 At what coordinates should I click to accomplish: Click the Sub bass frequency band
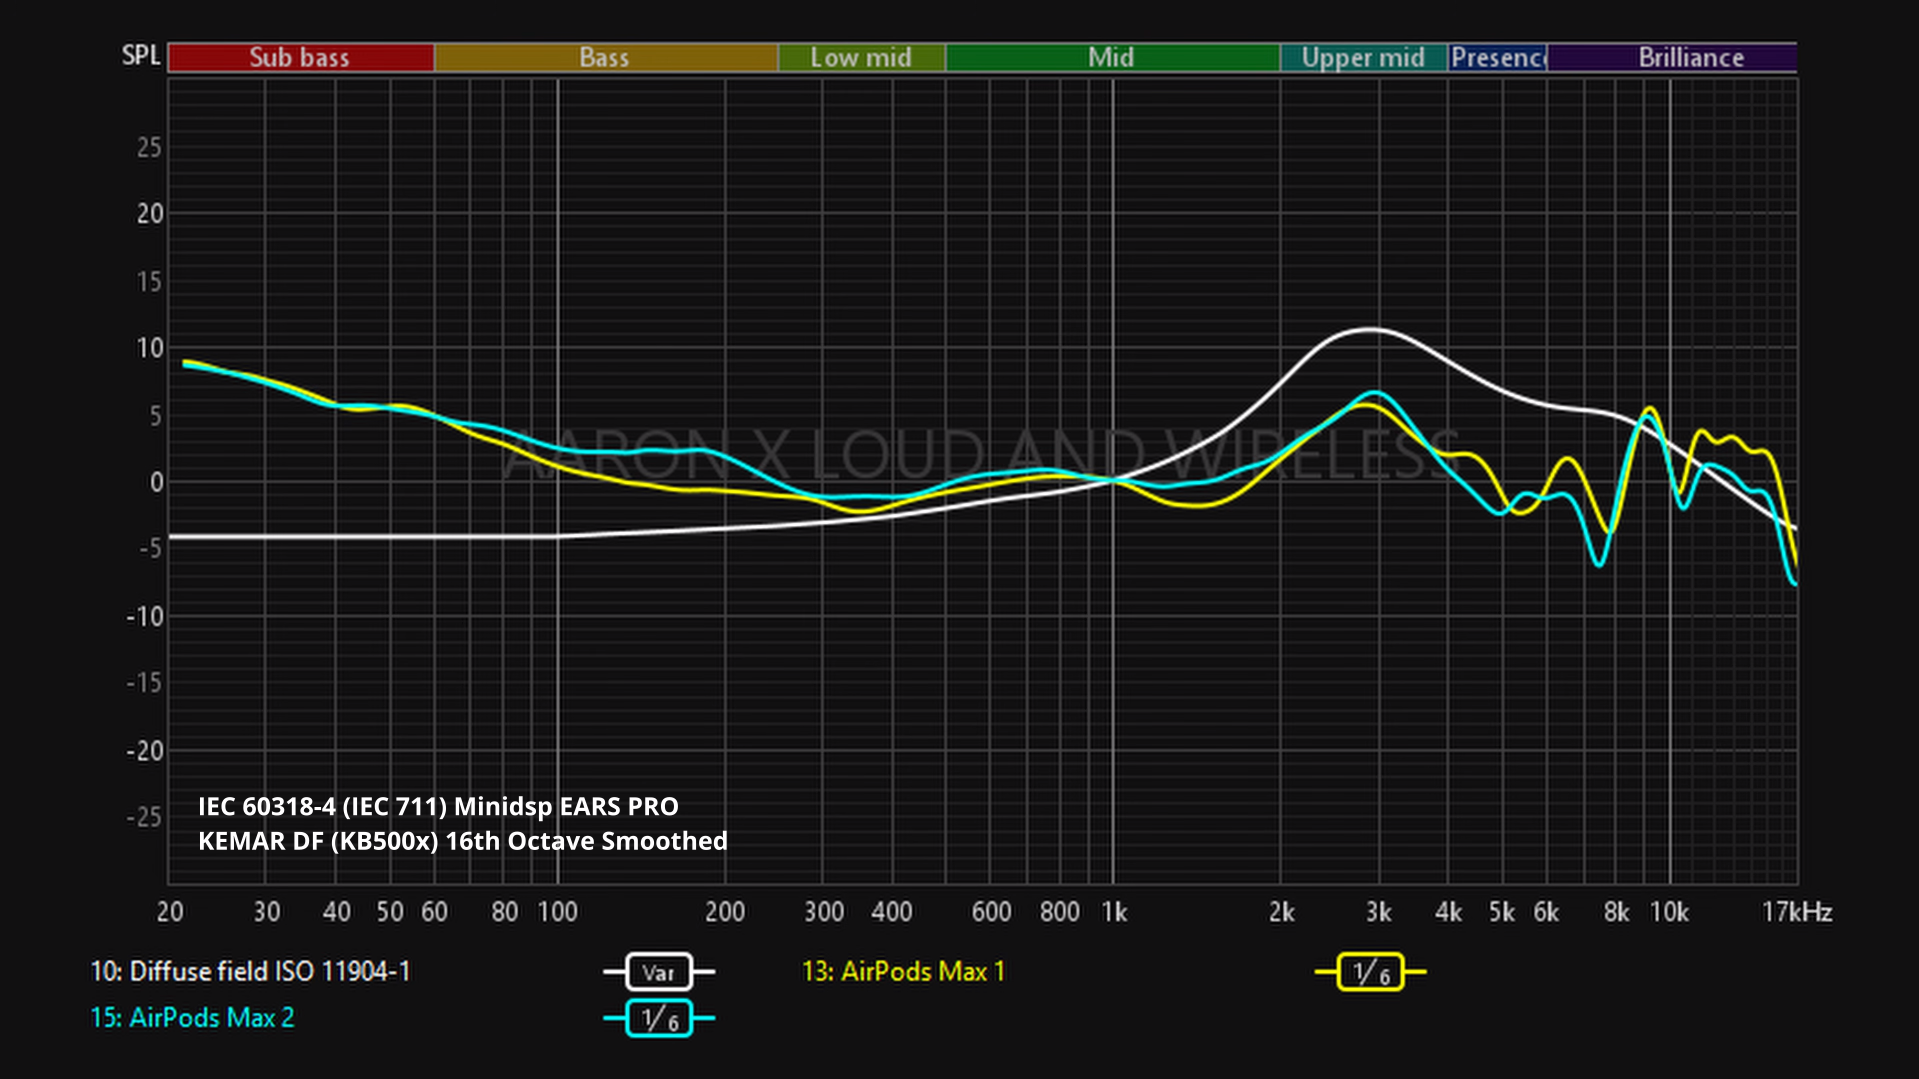tap(301, 57)
